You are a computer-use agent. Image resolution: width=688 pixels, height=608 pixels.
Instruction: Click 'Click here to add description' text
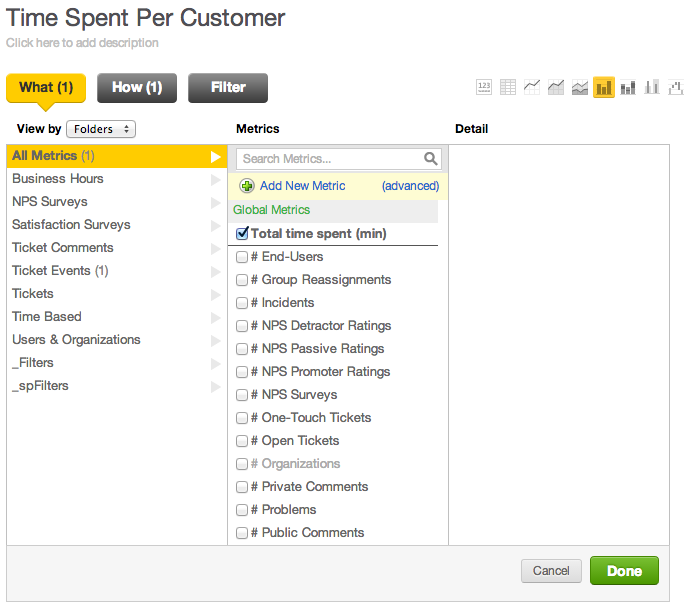[x=82, y=43]
